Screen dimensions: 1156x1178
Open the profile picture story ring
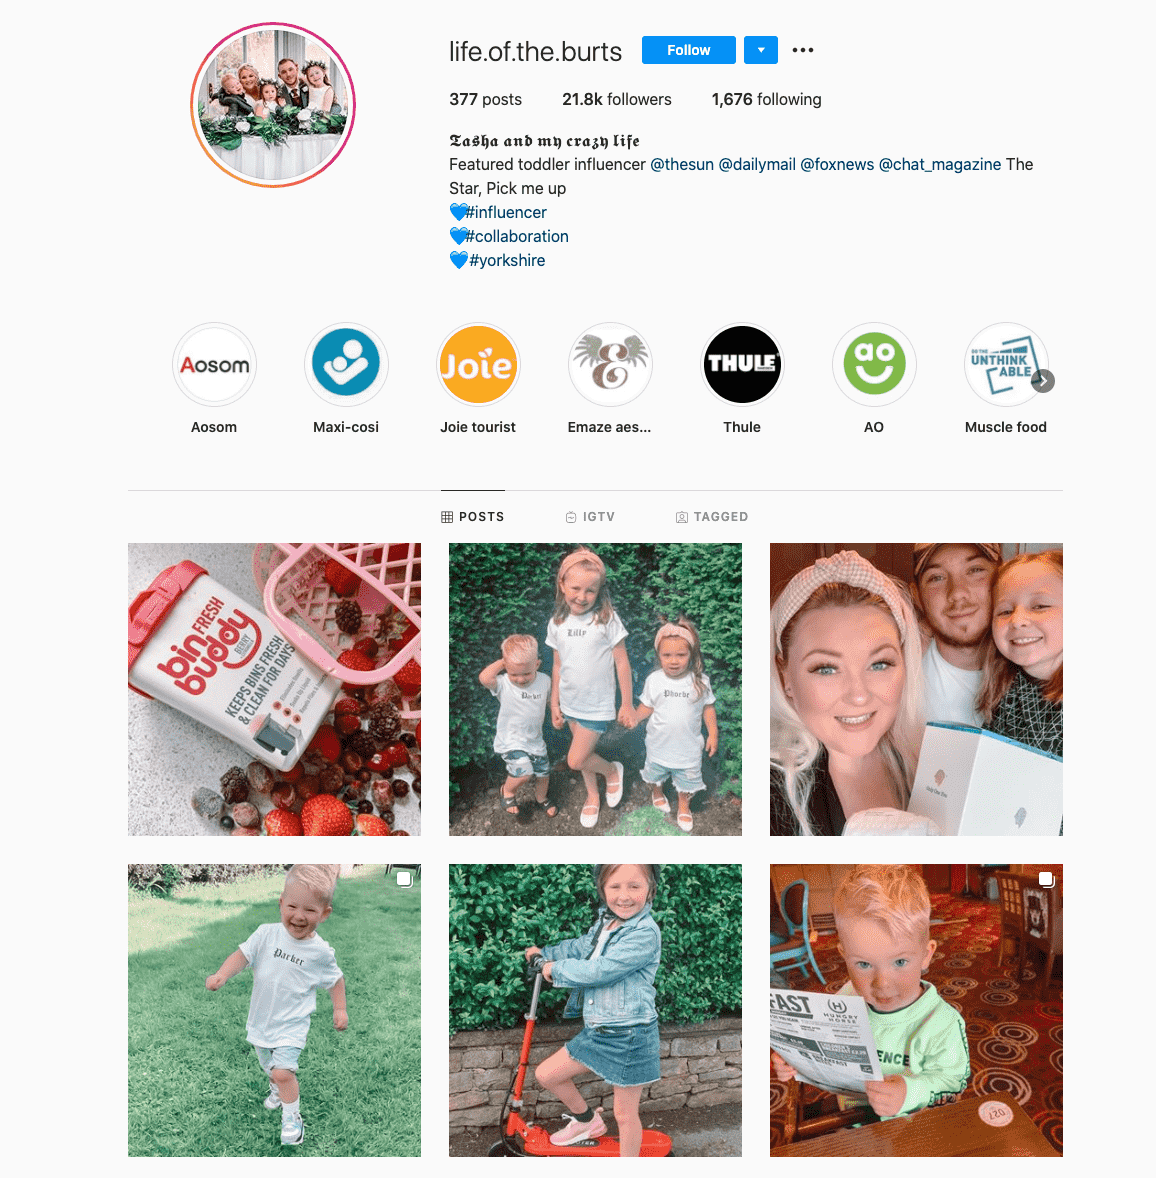point(273,104)
